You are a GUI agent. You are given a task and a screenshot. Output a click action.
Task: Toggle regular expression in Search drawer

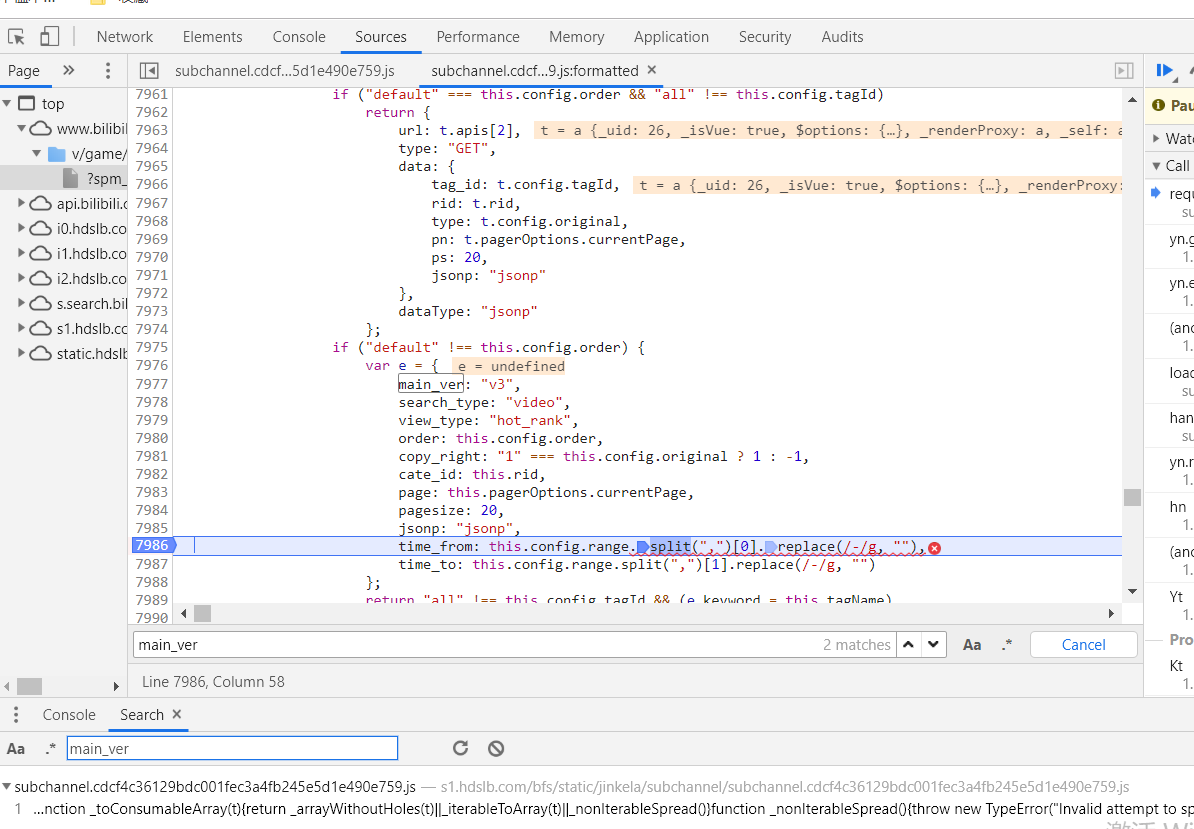coord(50,748)
